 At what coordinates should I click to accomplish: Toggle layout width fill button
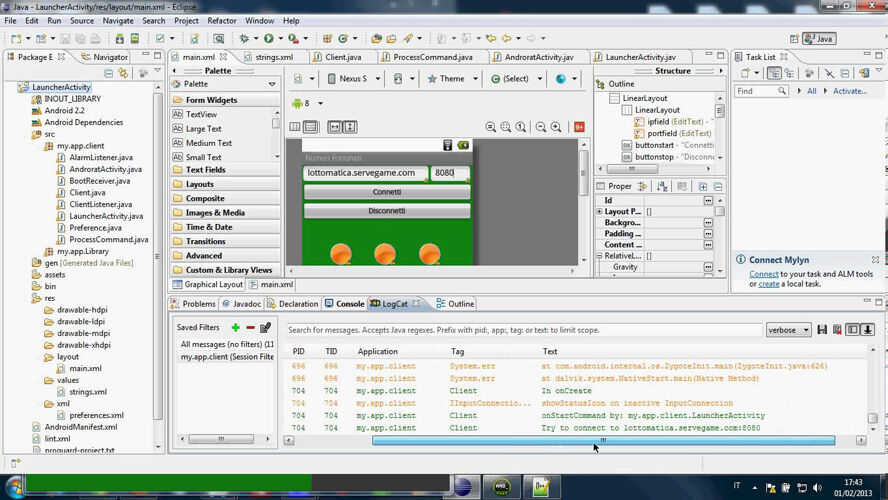335,127
